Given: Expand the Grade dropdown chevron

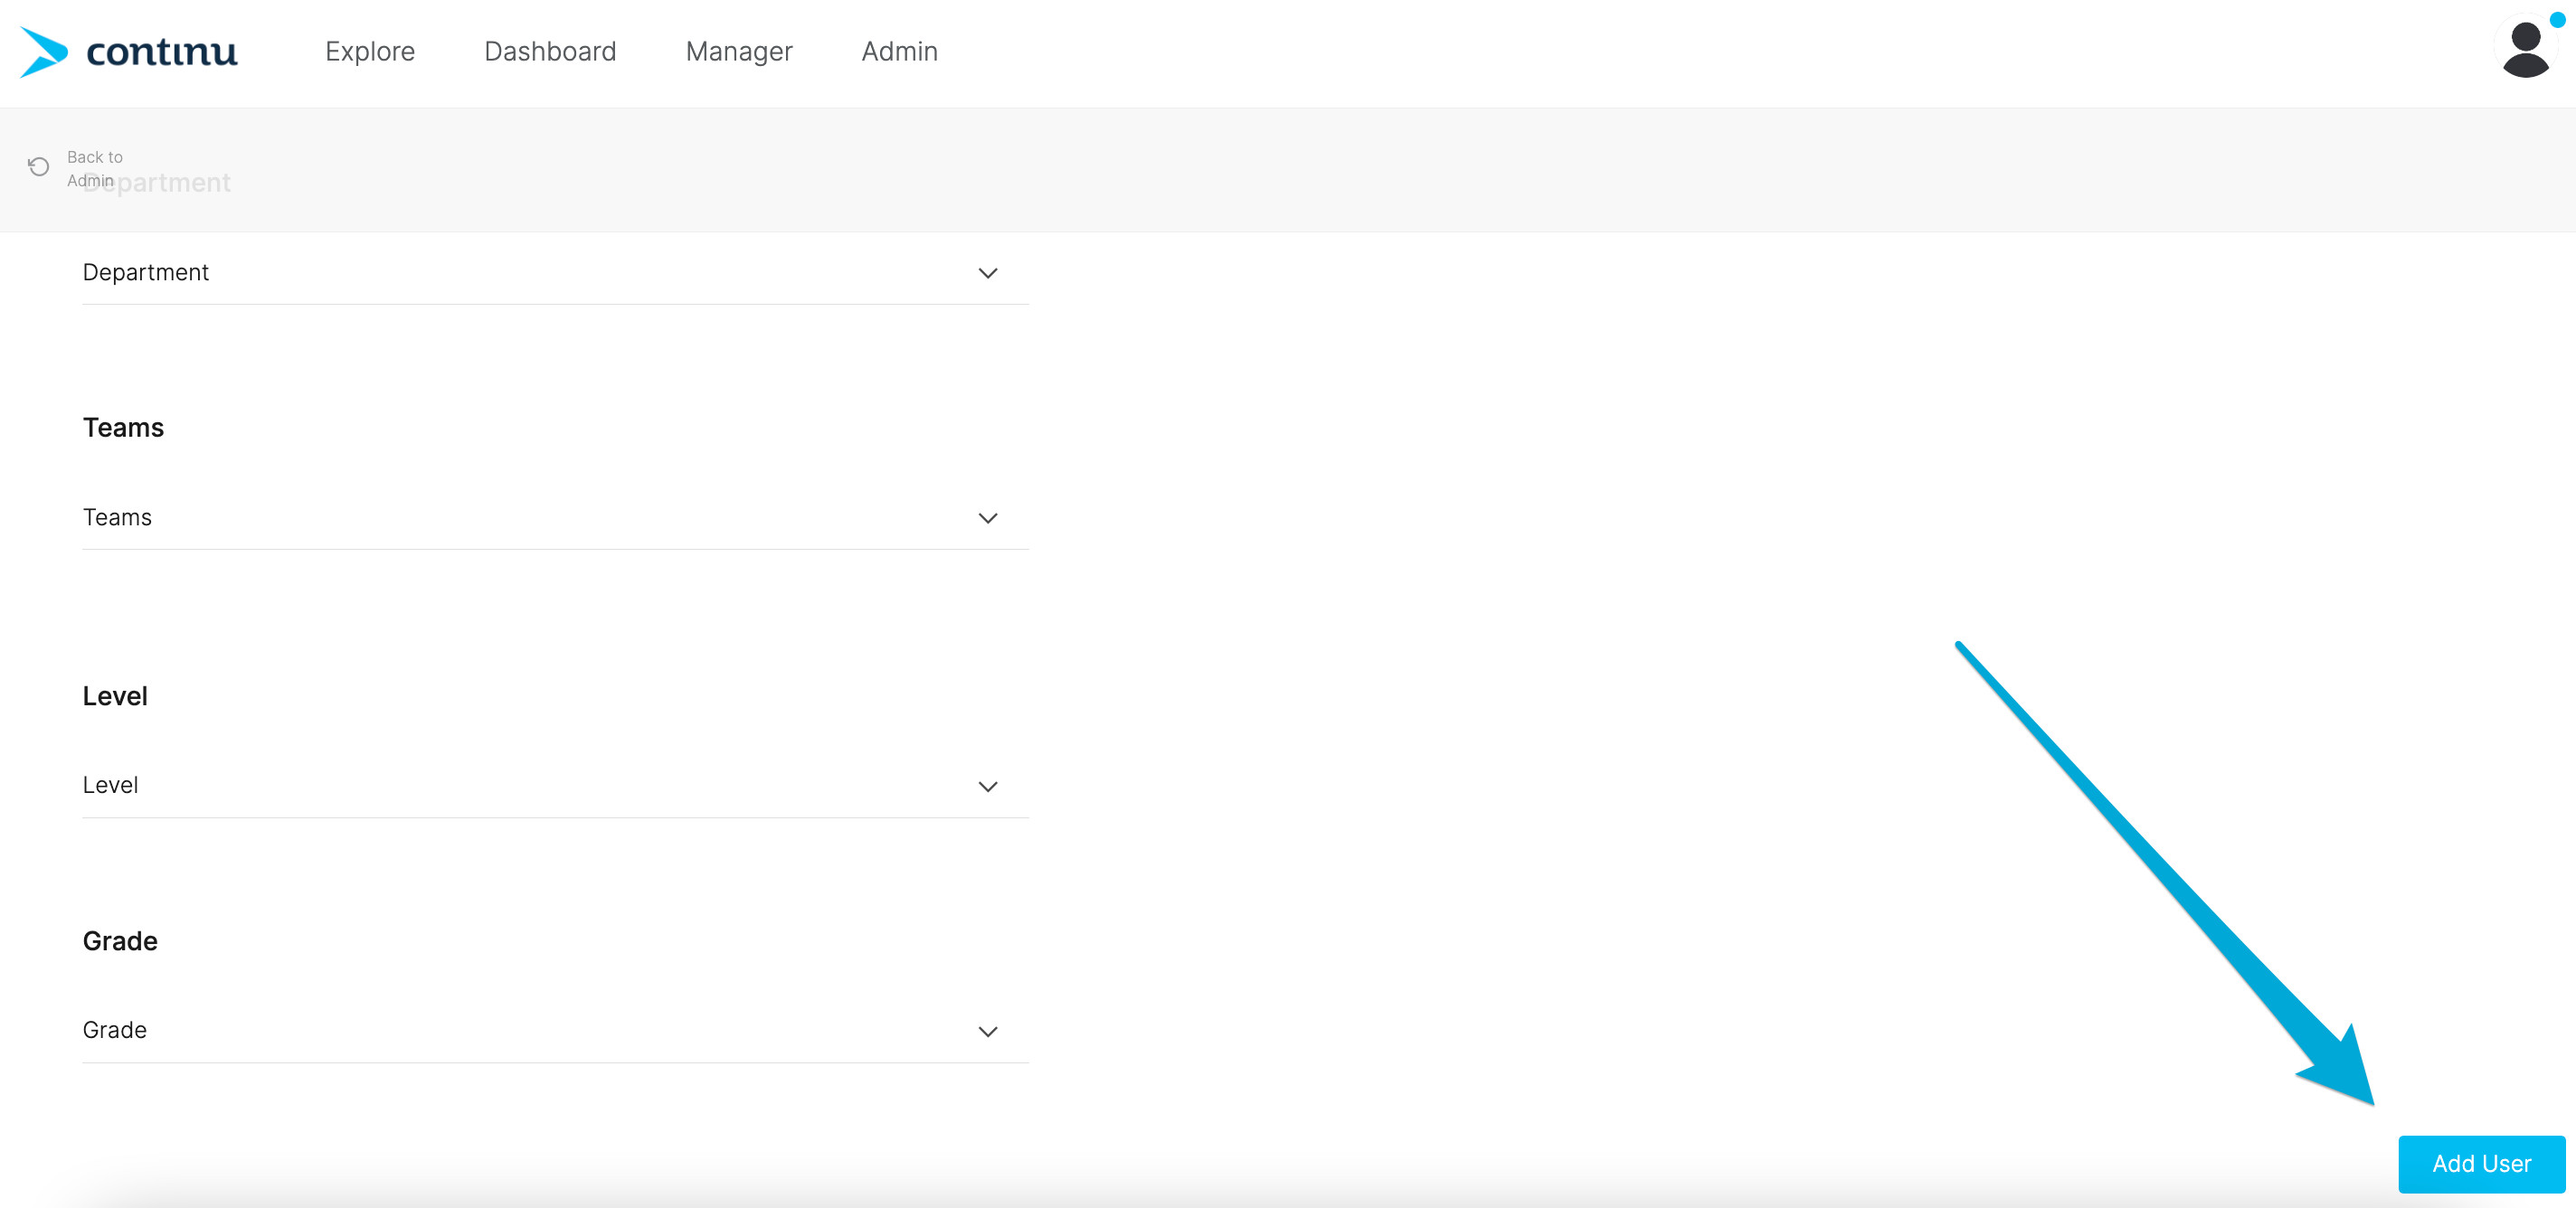Looking at the screenshot, I should point(988,1032).
